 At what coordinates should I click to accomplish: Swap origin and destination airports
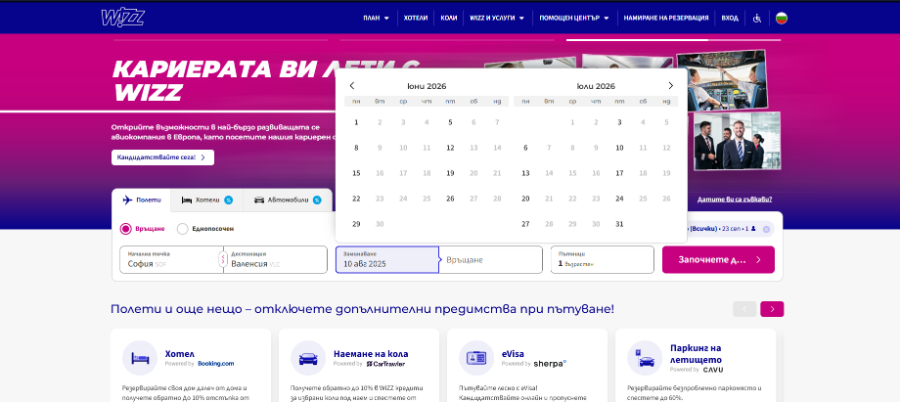click(223, 260)
